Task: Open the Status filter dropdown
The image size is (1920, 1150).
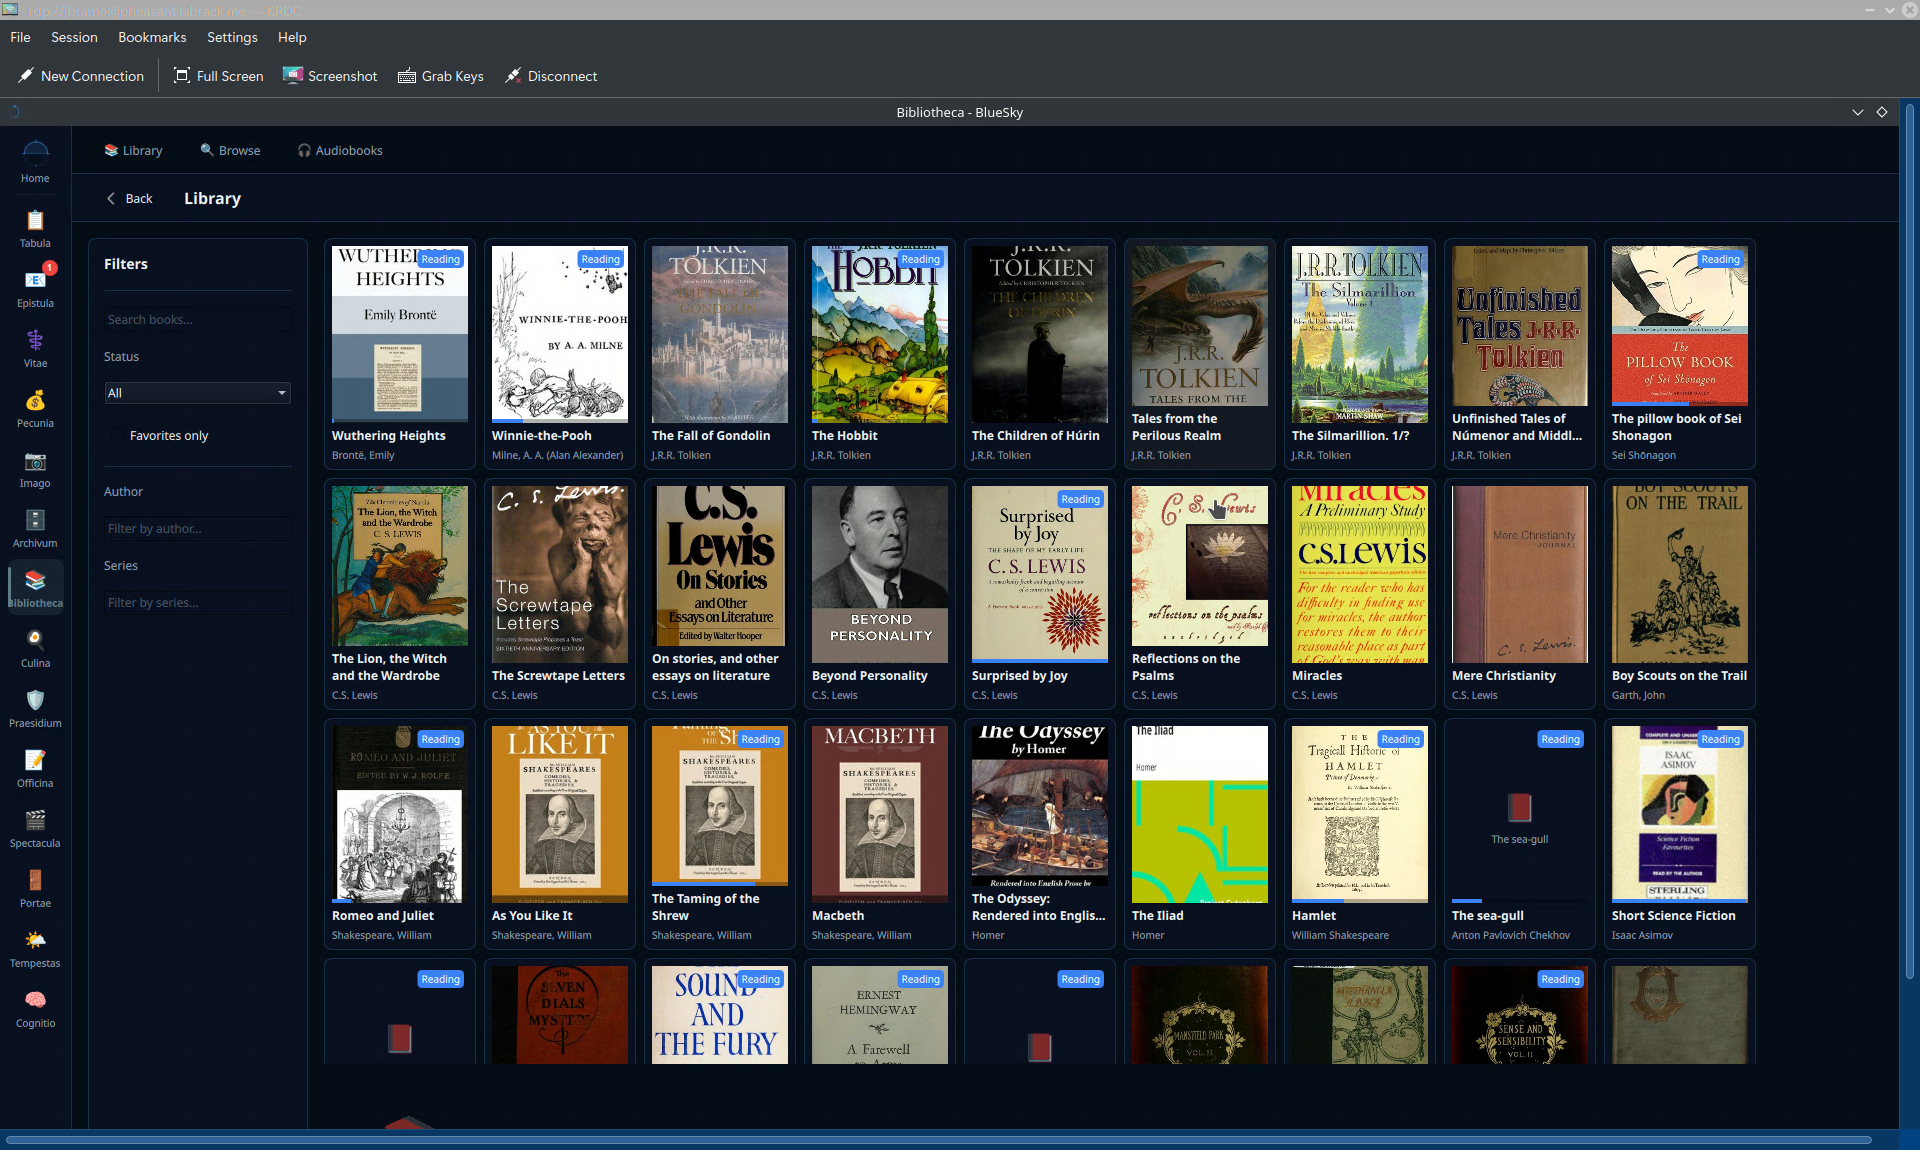Action: coord(197,392)
